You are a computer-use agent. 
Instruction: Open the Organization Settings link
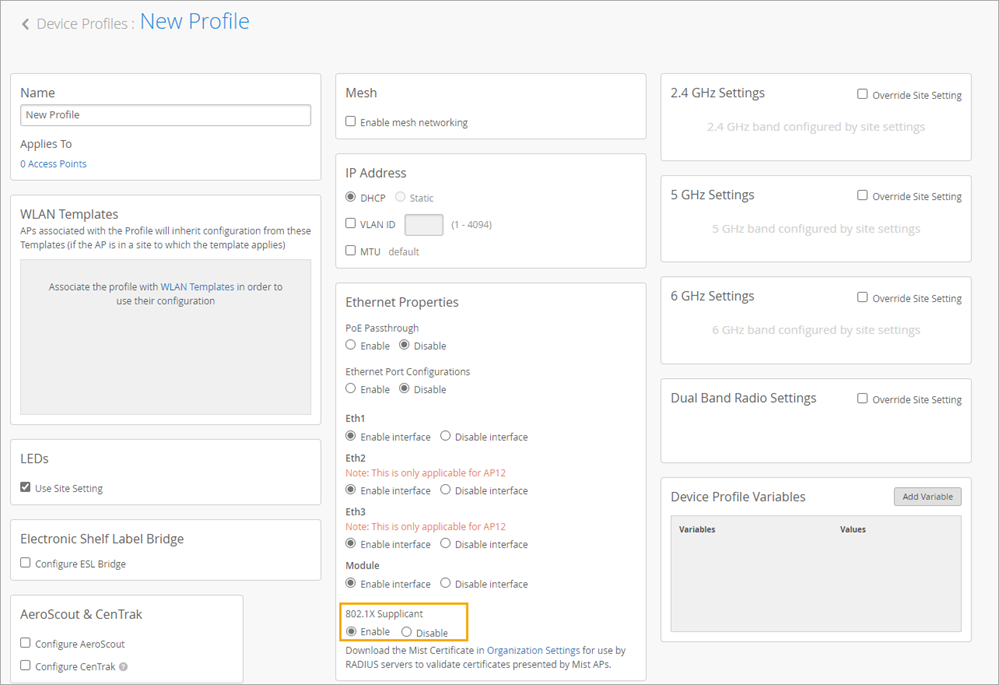click(533, 650)
